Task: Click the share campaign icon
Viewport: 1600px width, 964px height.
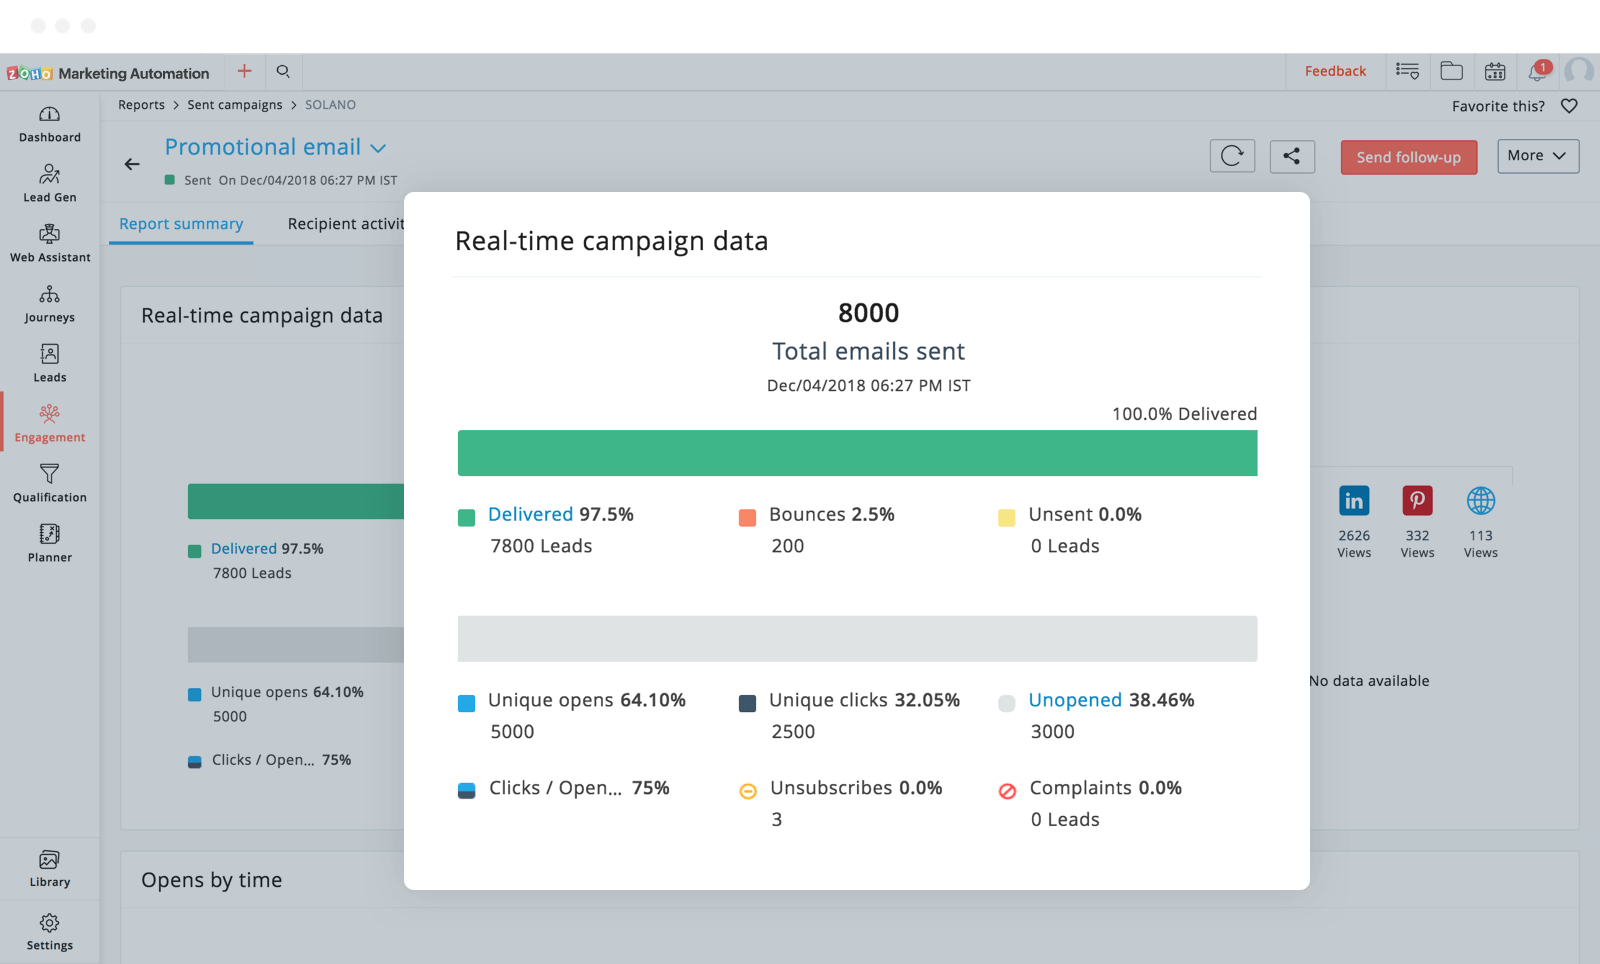Action: tap(1292, 156)
